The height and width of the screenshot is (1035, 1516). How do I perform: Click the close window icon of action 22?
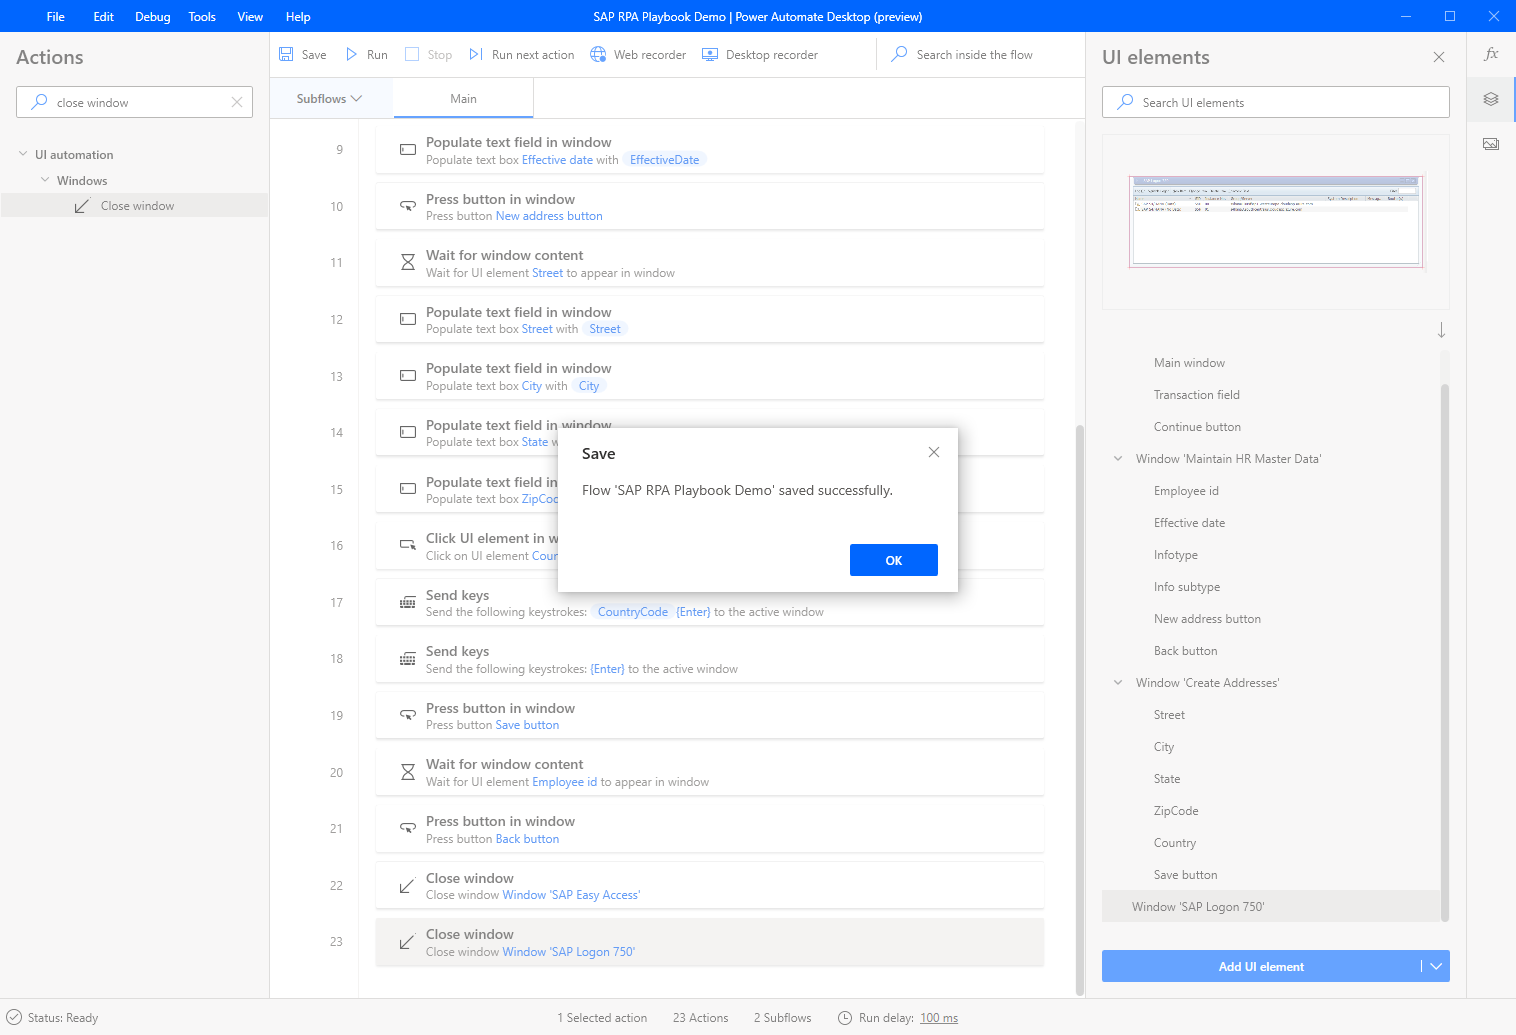click(x=407, y=886)
